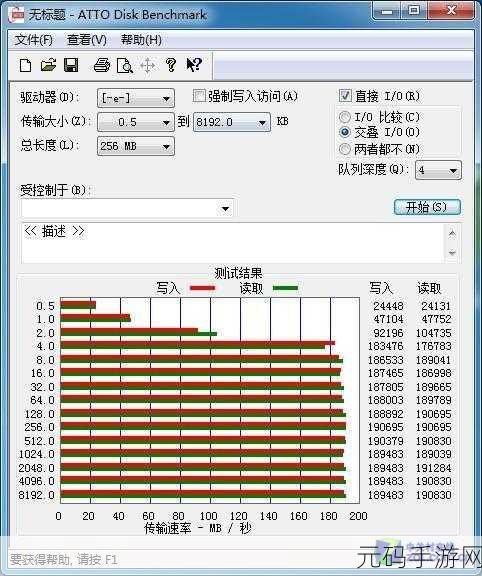
Task: Close the ATTO Disk Benchmark window
Action: click(452, 11)
